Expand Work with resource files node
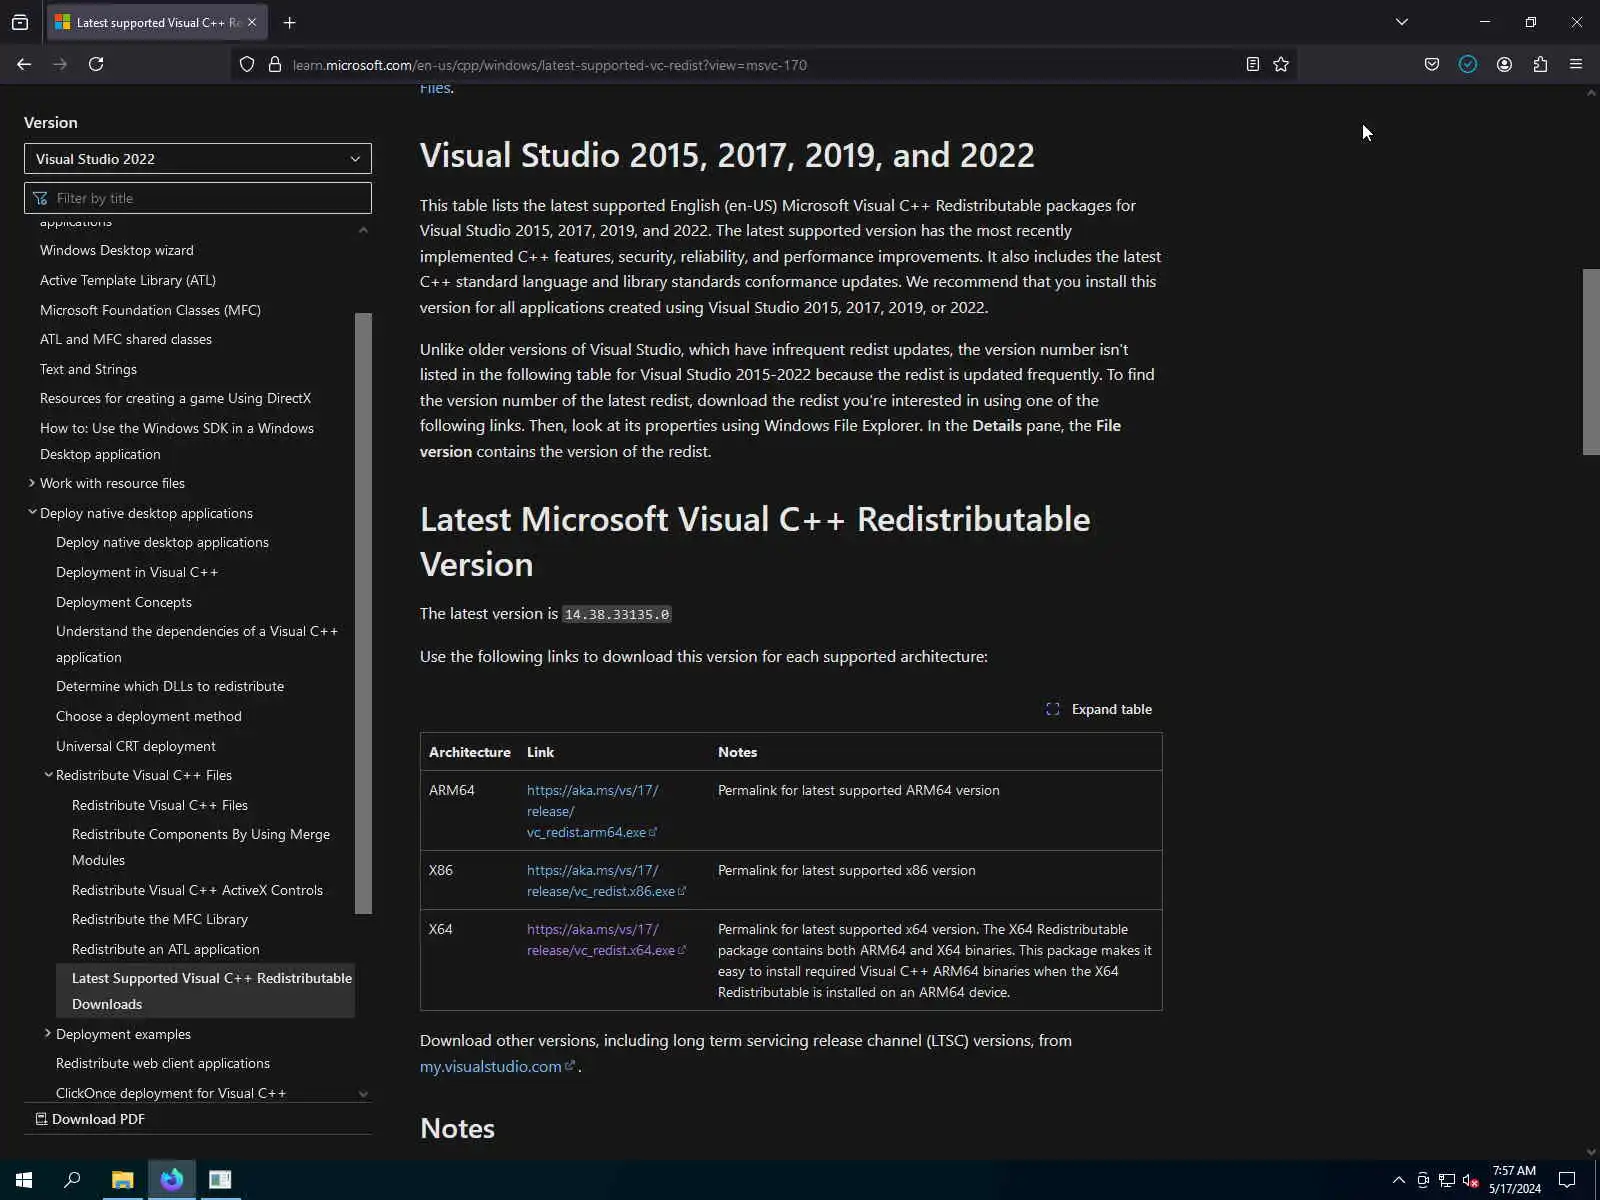1600x1200 pixels. [32, 483]
